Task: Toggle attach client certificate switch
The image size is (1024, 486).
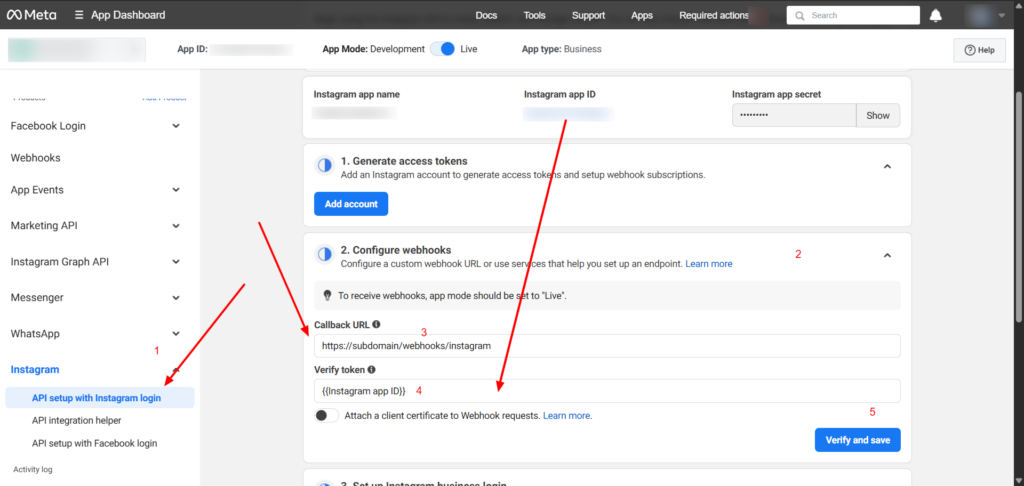Action: pyautogui.click(x=327, y=415)
